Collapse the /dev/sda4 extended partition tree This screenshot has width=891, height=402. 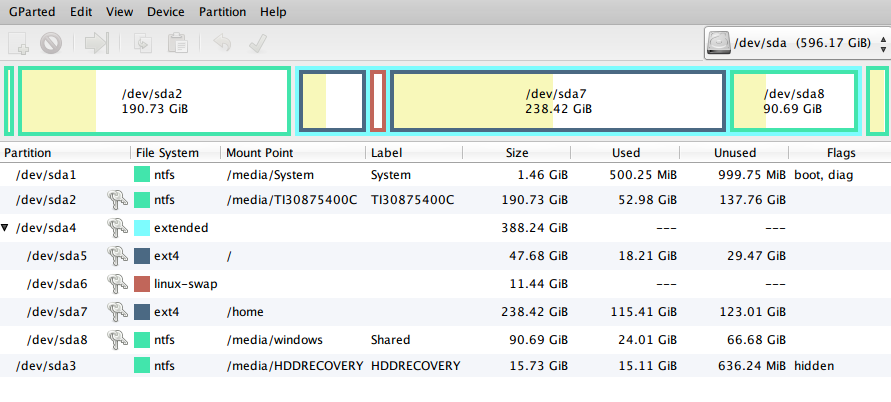pos(6,228)
